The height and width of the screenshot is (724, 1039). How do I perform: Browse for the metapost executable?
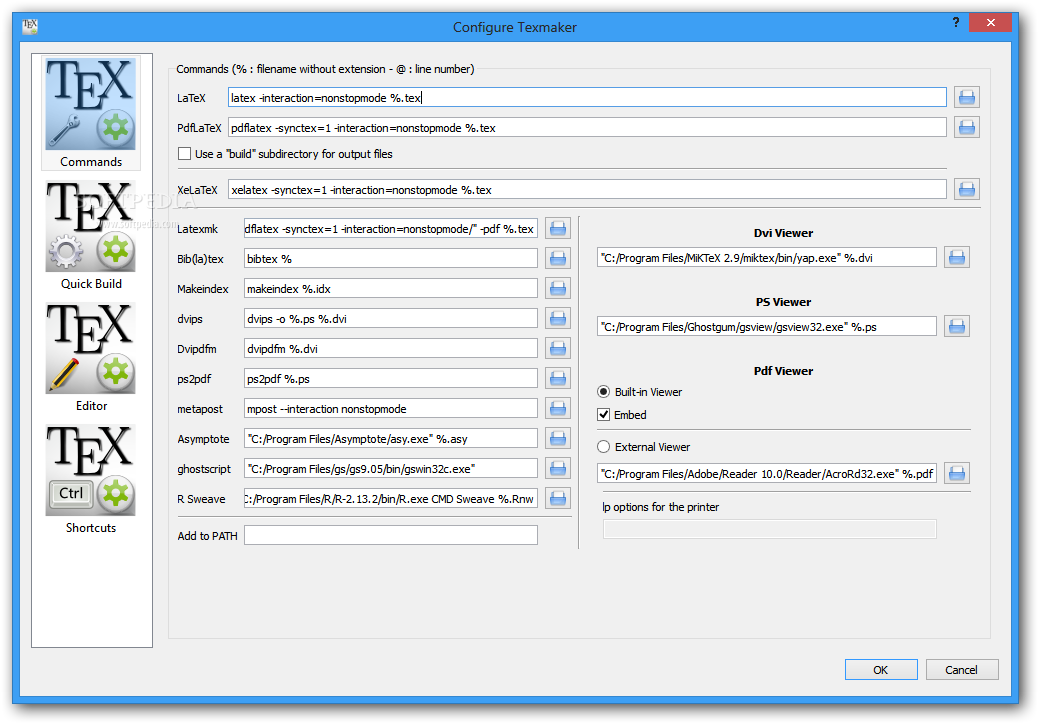click(558, 409)
